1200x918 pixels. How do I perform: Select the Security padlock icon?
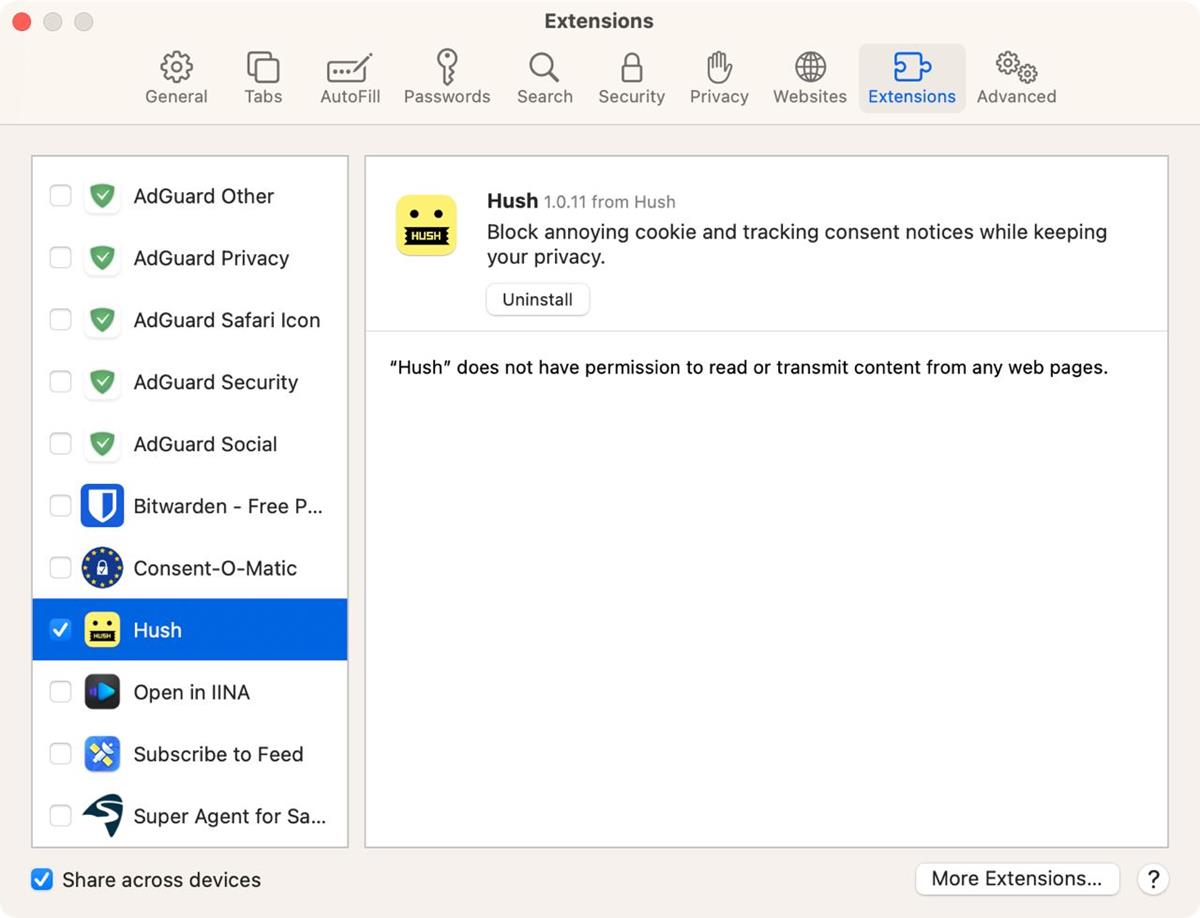pyautogui.click(x=631, y=75)
